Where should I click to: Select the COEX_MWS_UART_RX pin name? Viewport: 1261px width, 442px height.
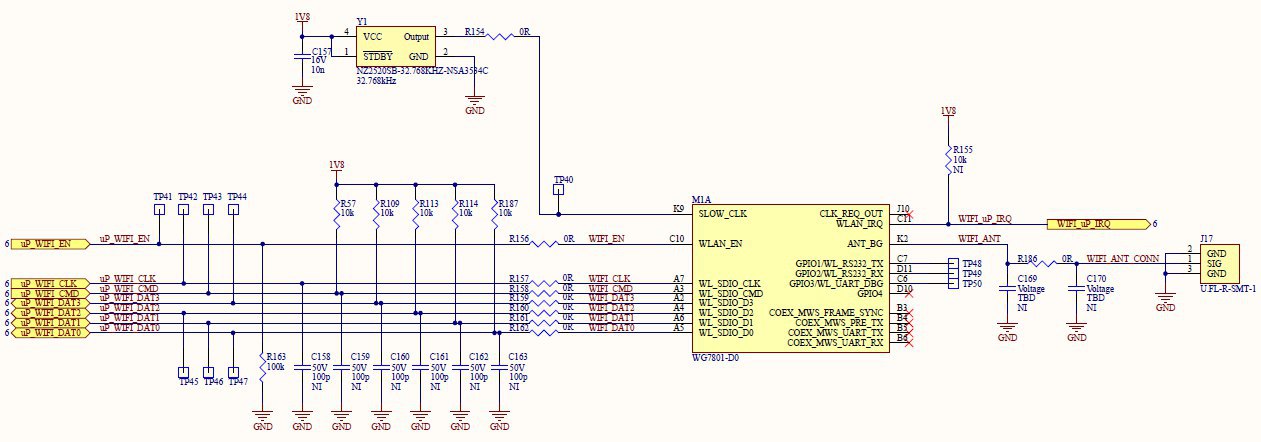click(835, 343)
